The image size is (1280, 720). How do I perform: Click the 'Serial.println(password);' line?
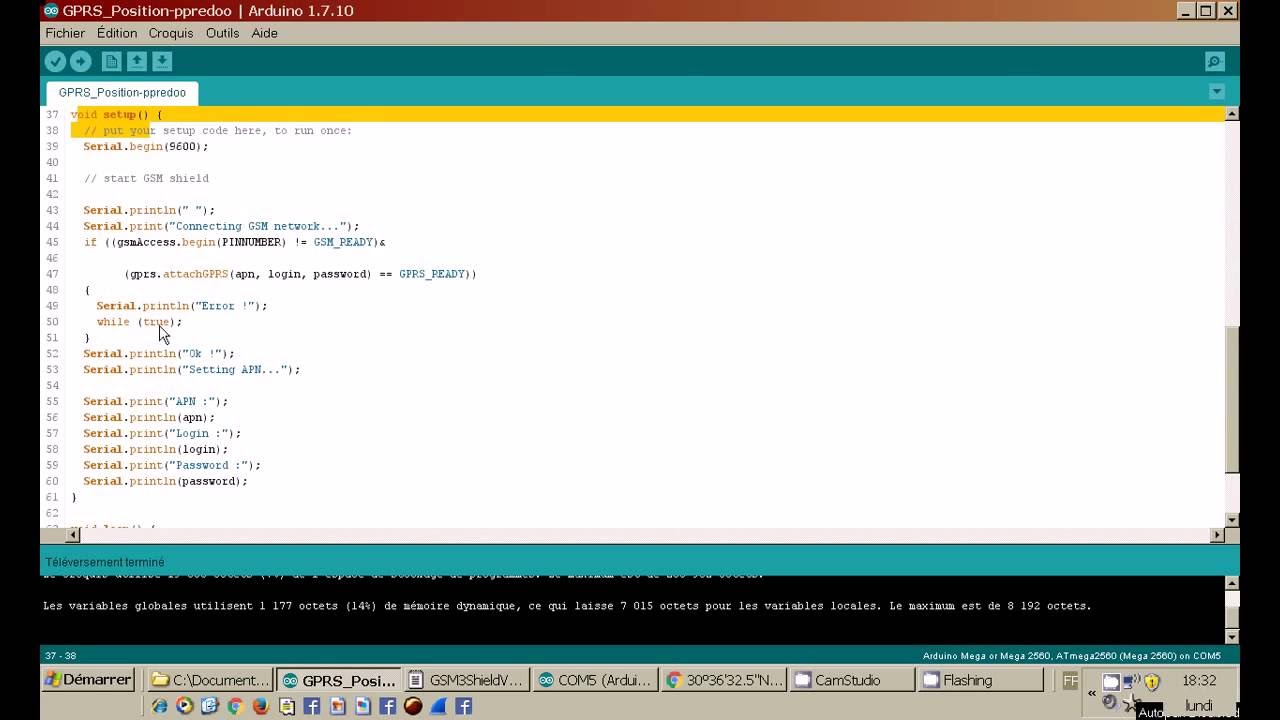point(165,481)
